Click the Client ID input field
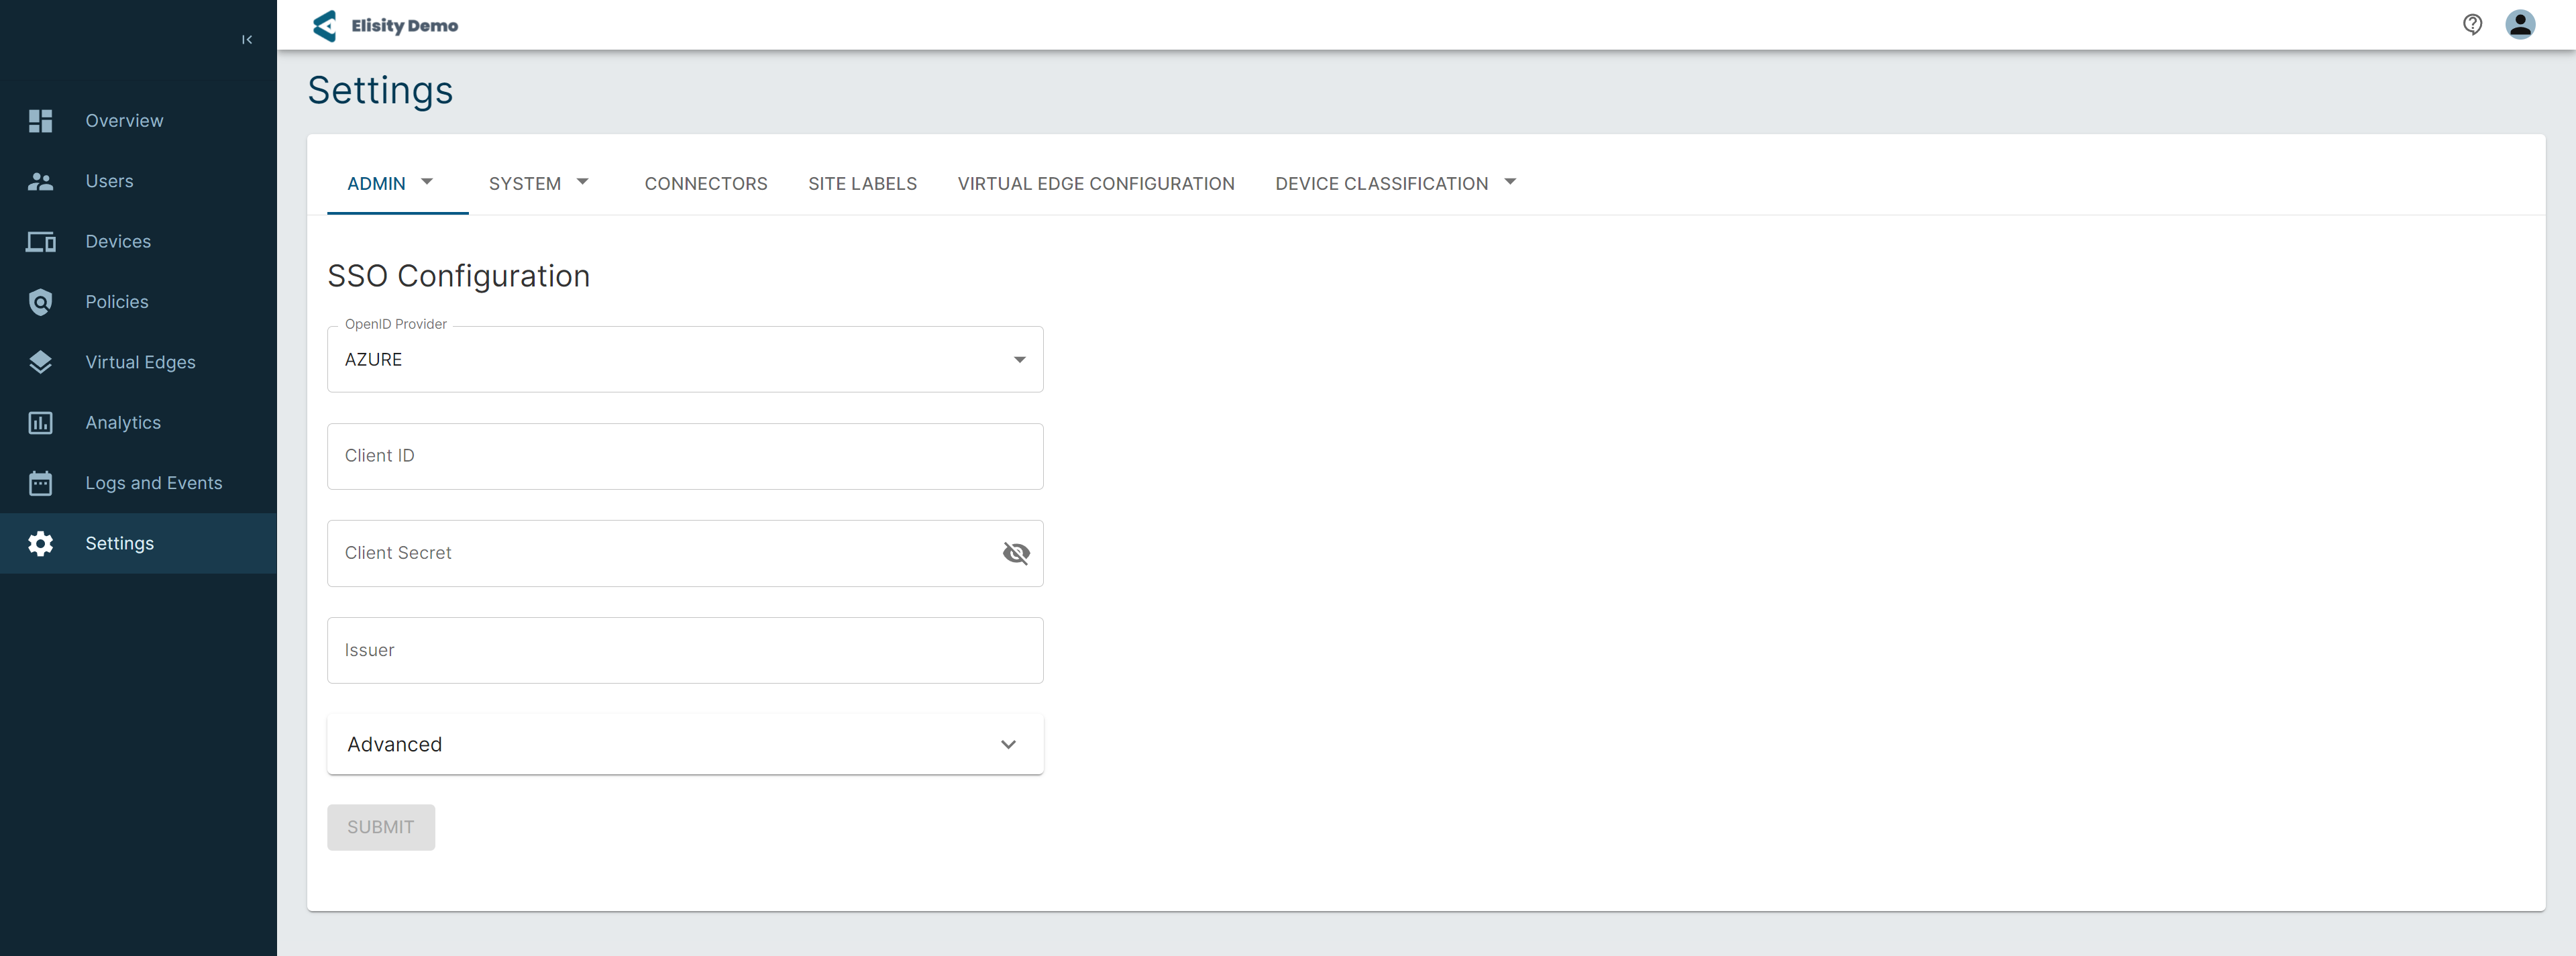This screenshot has width=2576, height=956. pyautogui.click(x=685, y=456)
